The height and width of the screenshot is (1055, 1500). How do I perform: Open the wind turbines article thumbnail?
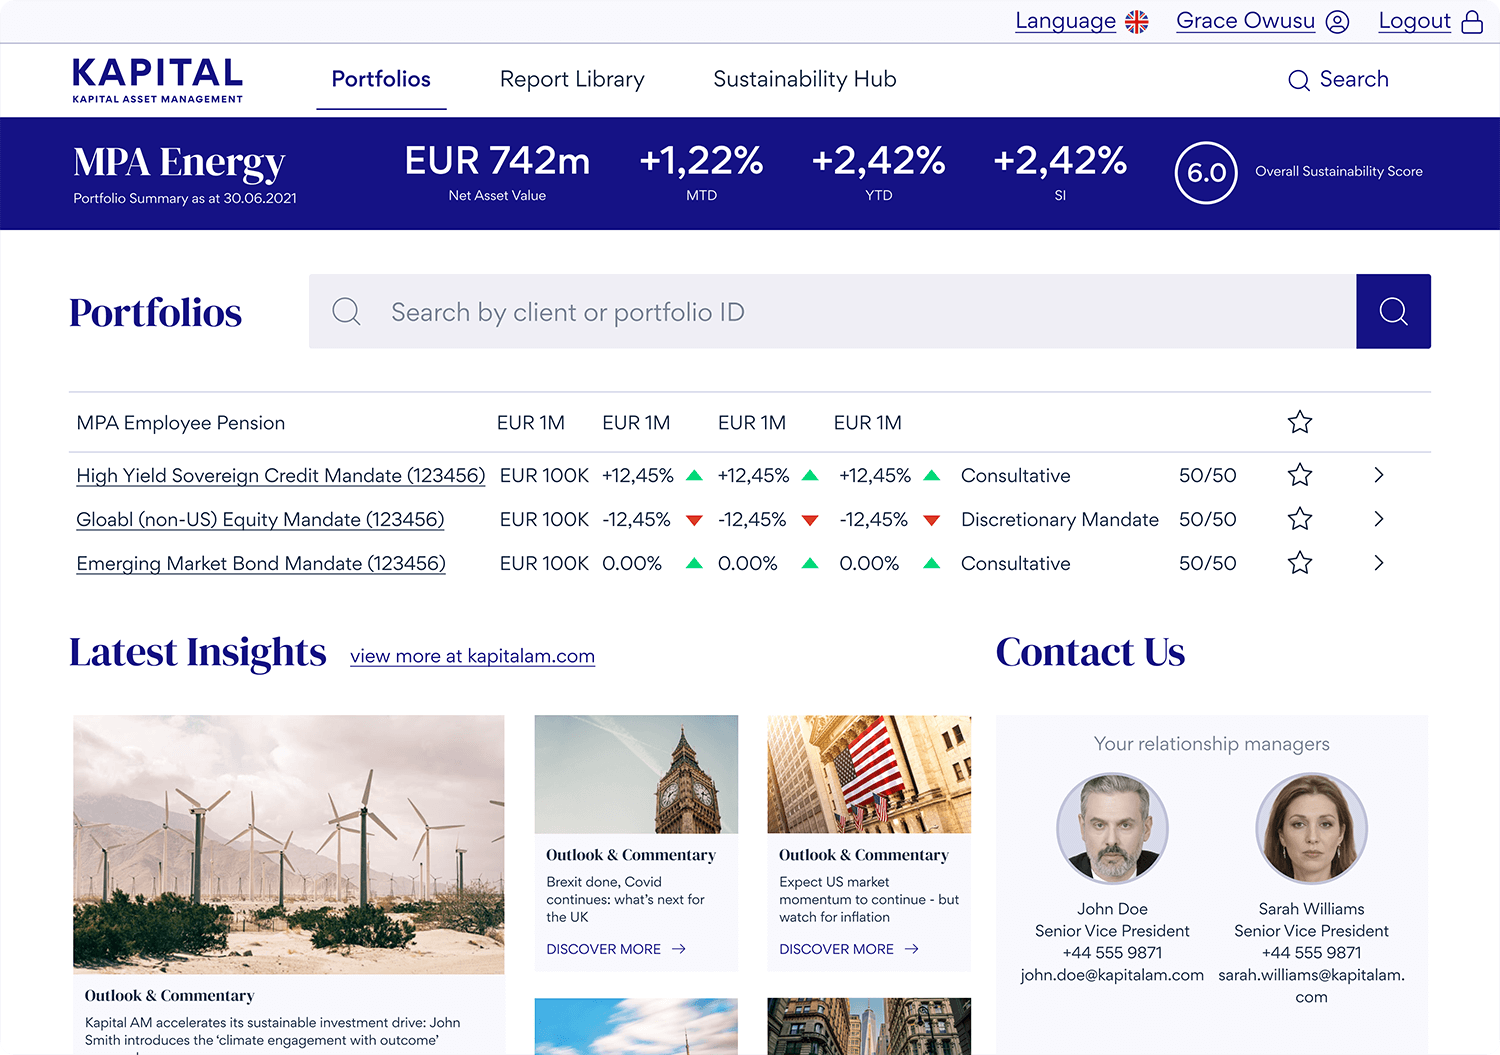[x=288, y=844]
